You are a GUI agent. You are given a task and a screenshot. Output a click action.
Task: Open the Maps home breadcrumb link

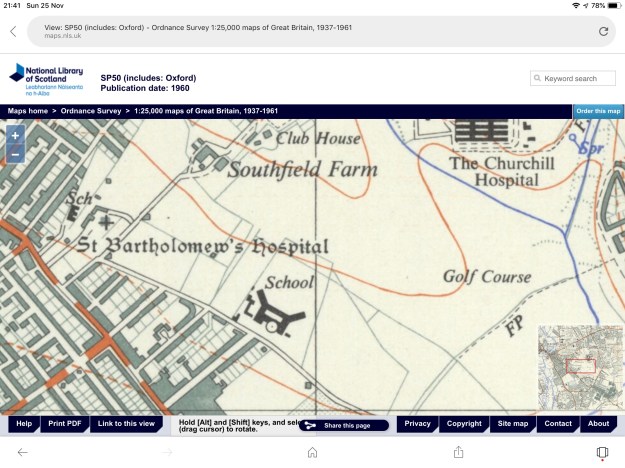click(28, 111)
